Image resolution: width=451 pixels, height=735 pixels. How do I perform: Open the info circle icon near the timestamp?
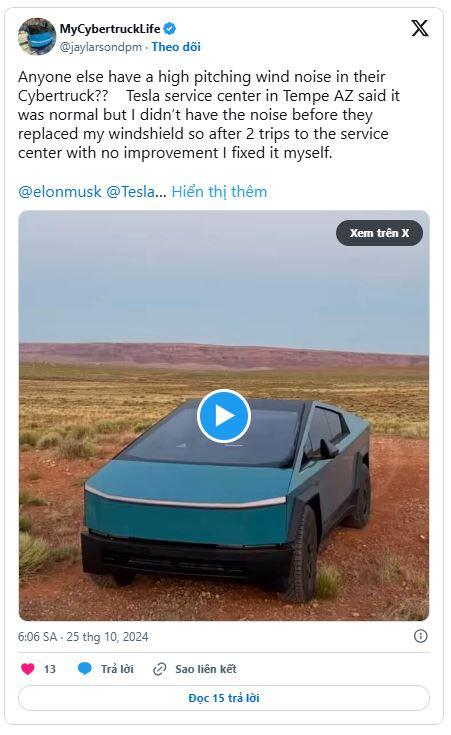coord(421,636)
